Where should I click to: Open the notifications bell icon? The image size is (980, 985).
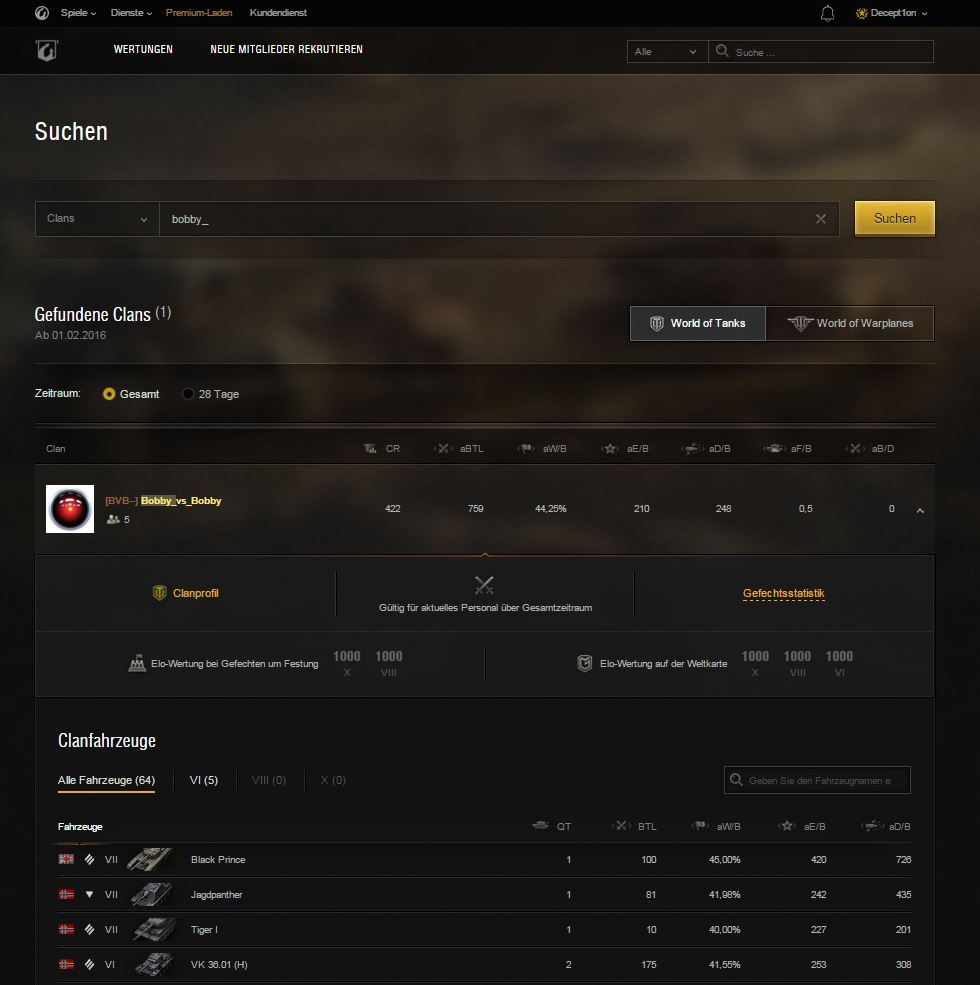[827, 13]
